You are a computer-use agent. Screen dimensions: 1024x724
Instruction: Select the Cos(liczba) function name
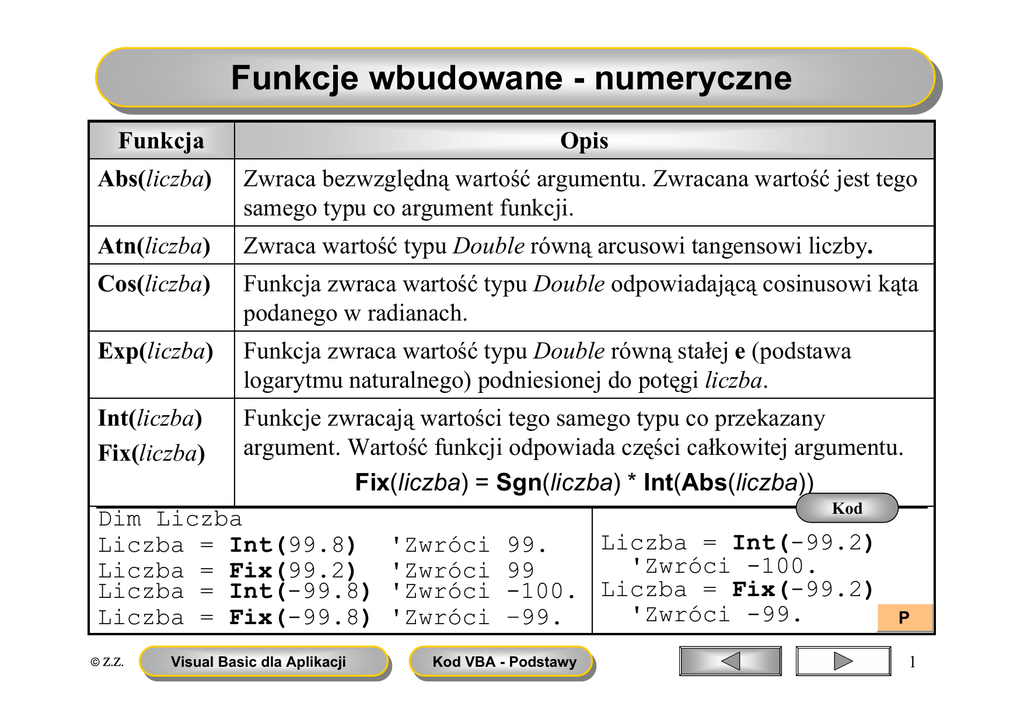pyautogui.click(x=154, y=284)
